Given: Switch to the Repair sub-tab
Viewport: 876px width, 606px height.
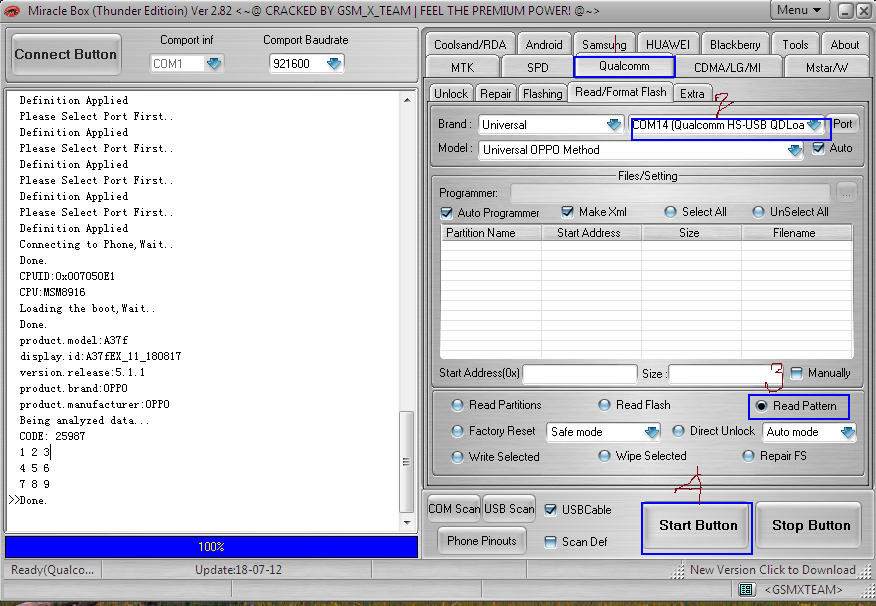Looking at the screenshot, I should tap(496, 93).
